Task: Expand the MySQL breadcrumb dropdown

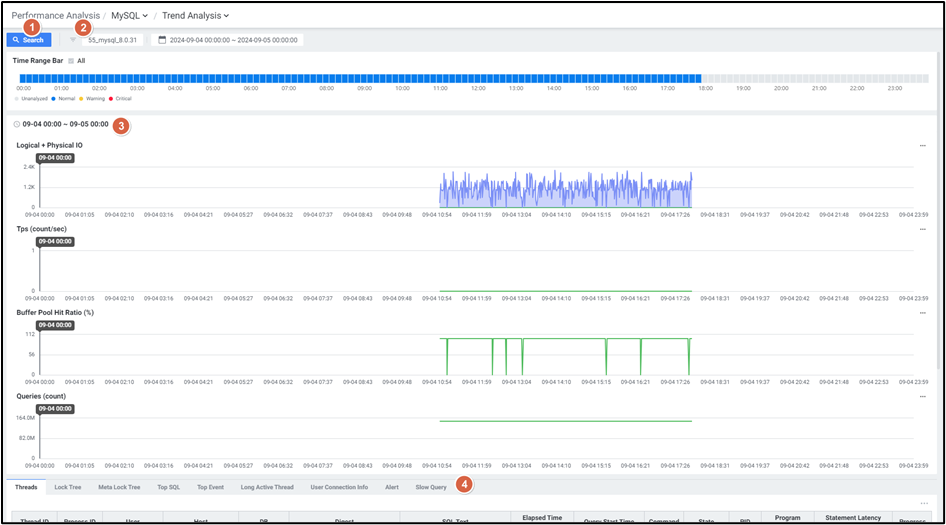Action: point(130,15)
